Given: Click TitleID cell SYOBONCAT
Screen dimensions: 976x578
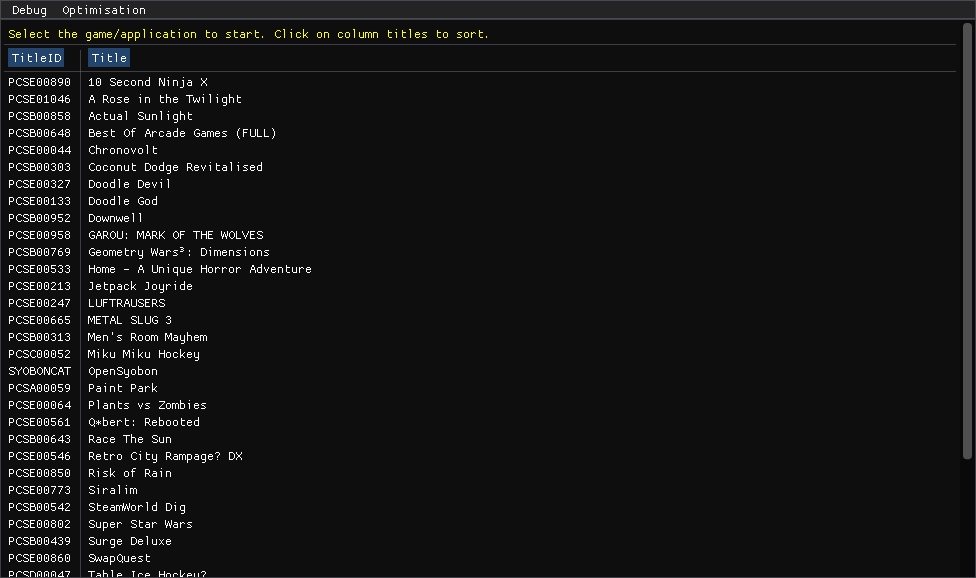Looking at the screenshot, I should (40, 371).
